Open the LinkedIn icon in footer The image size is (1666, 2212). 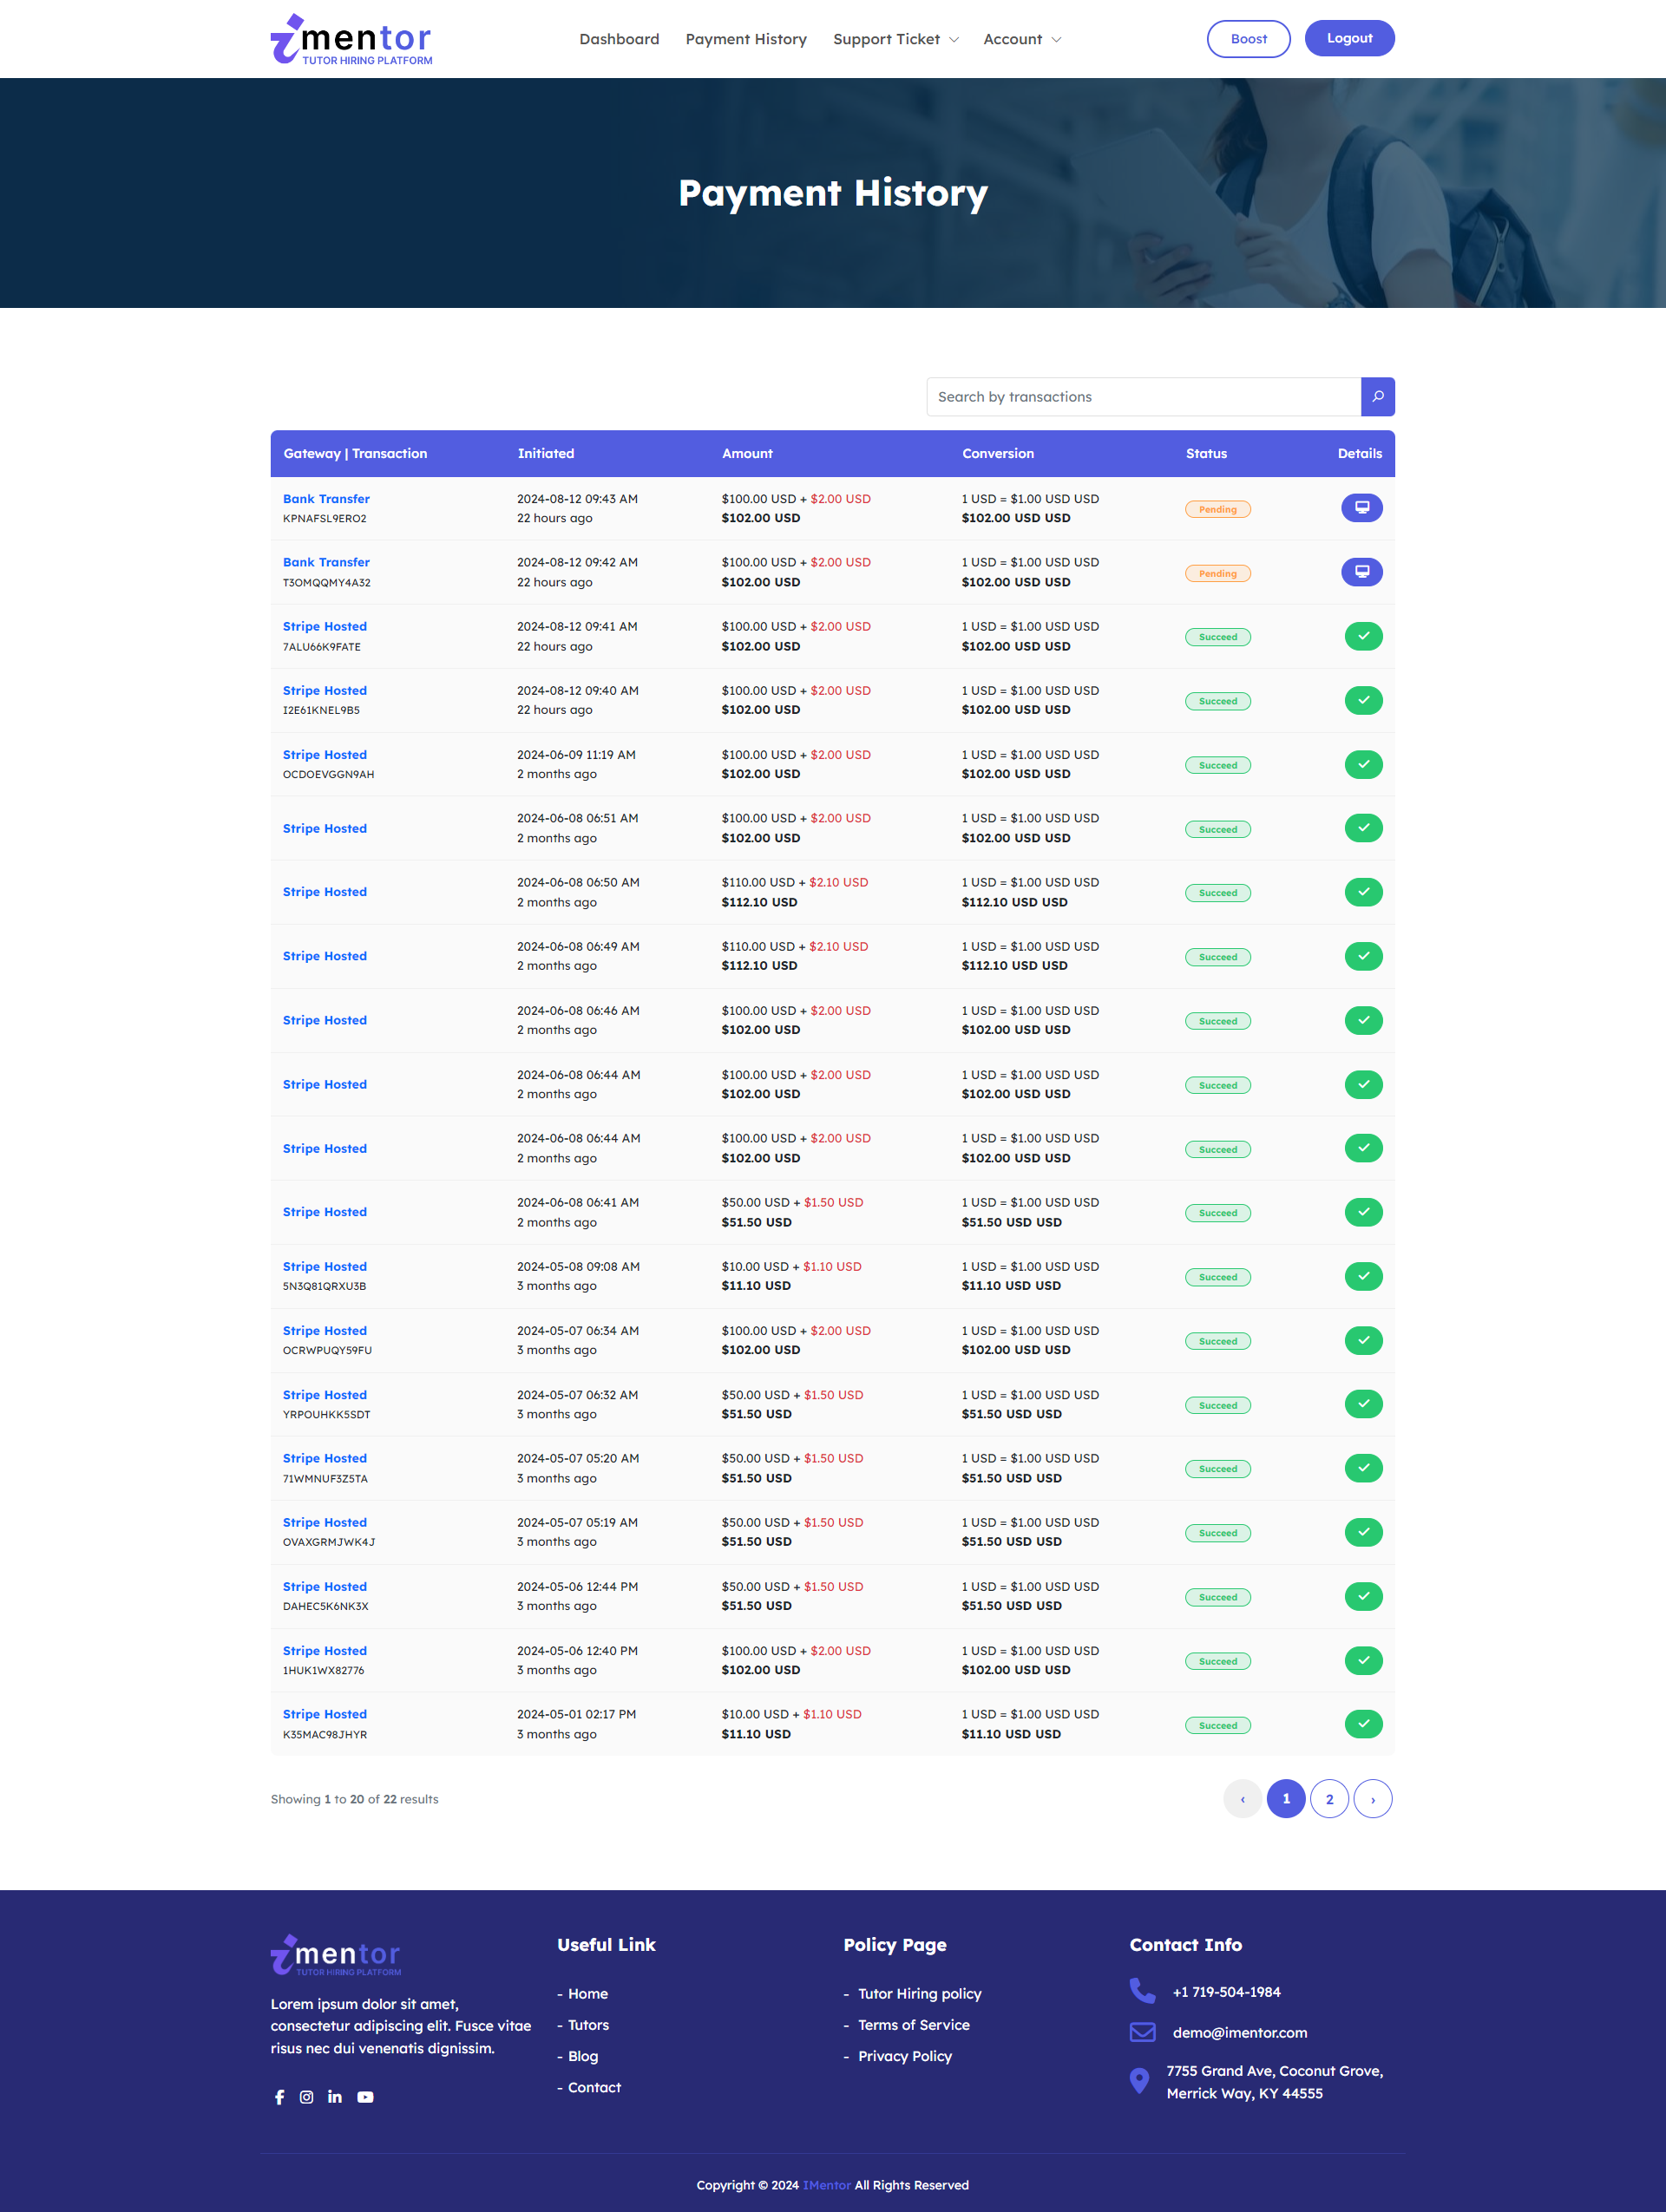[x=335, y=2097]
